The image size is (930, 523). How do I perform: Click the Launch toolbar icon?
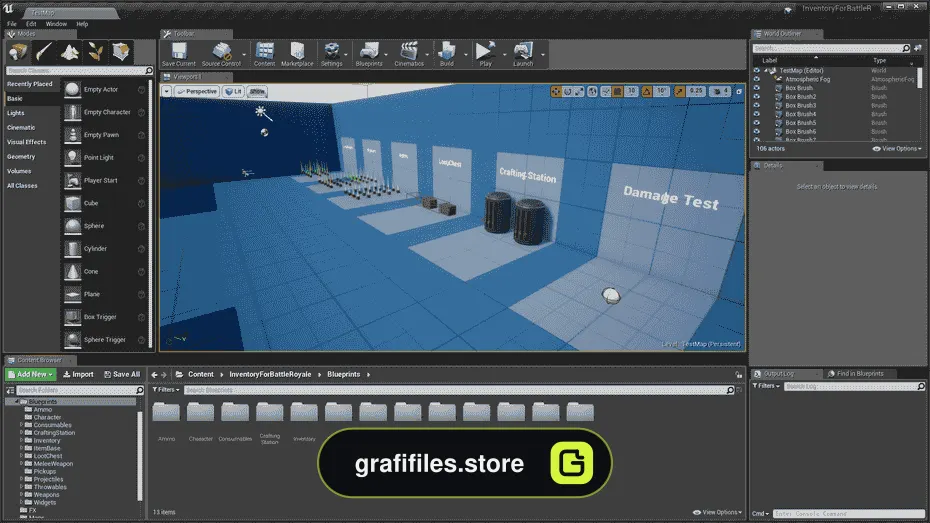[523, 54]
